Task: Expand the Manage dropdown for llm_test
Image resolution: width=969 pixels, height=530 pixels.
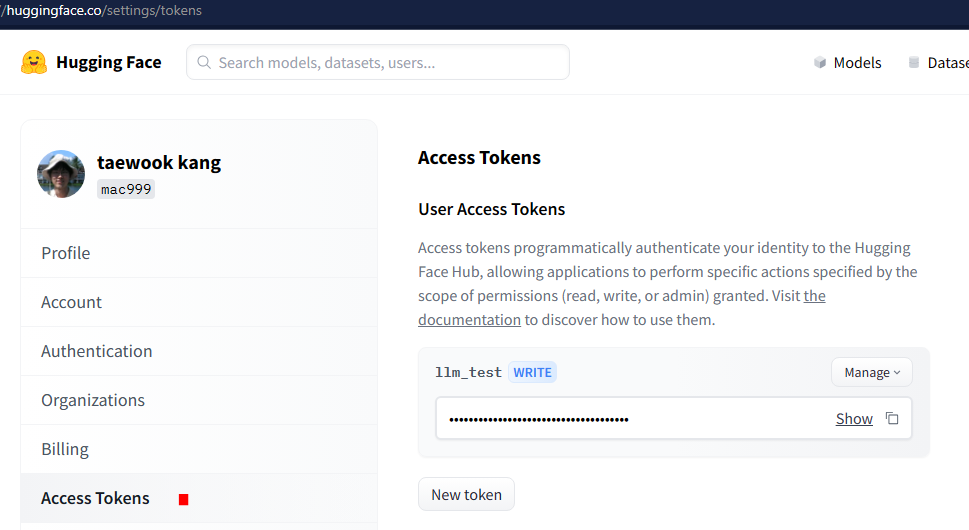Action: [x=871, y=372]
